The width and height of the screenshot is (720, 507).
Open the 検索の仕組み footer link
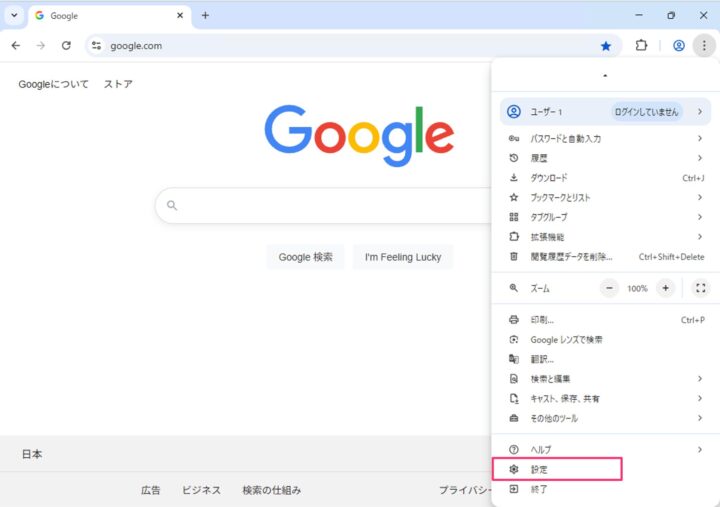(x=272, y=490)
